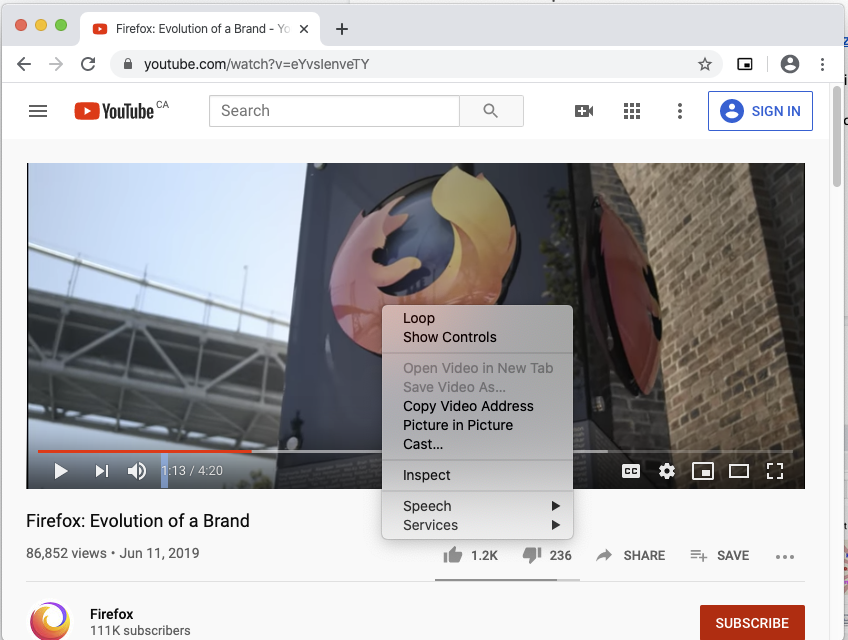Click the video title text
The image size is (848, 640).
pyautogui.click(x=138, y=521)
